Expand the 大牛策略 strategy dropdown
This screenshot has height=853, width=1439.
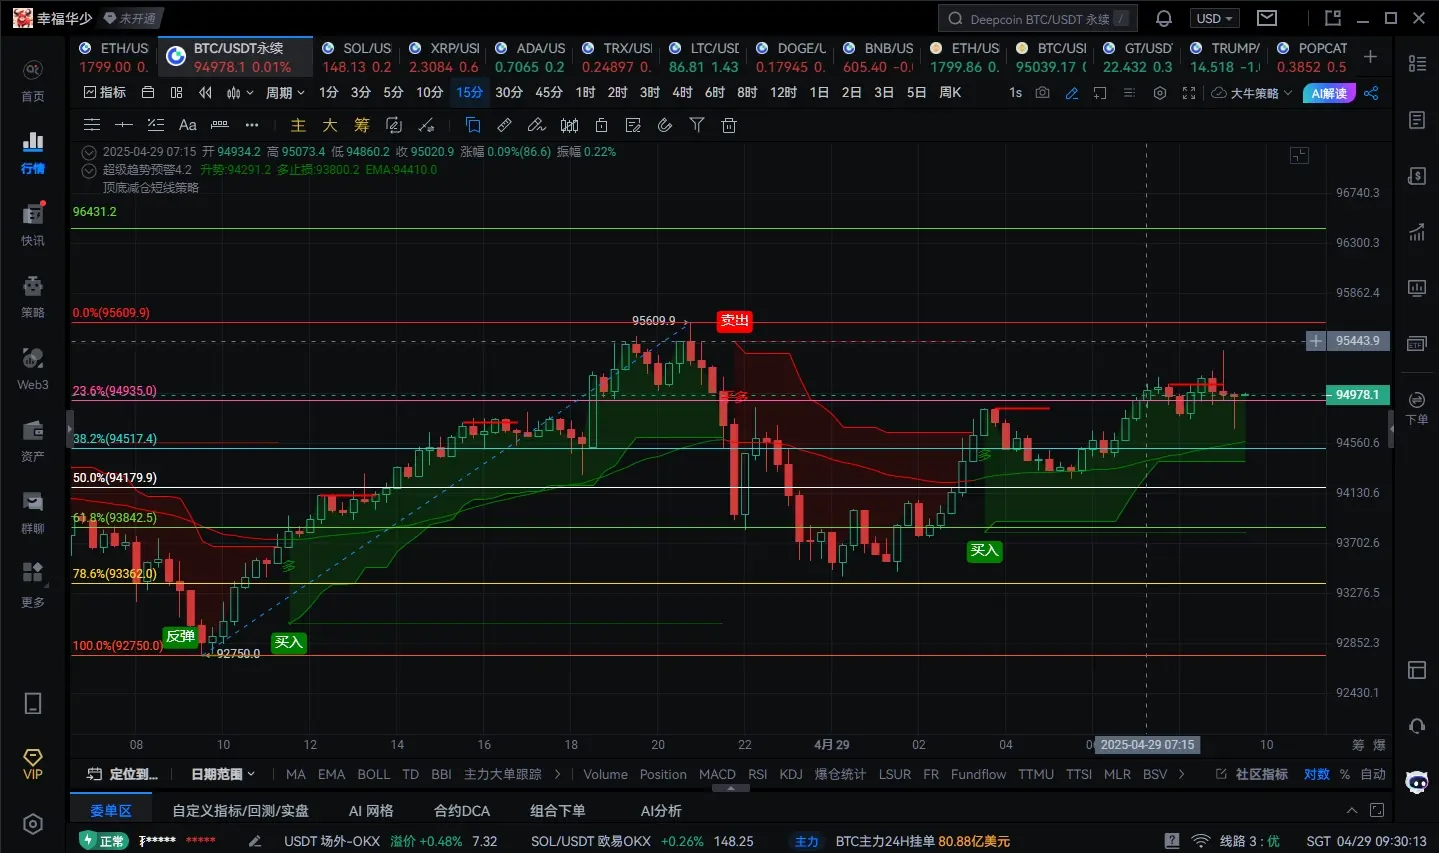click(x=1252, y=93)
